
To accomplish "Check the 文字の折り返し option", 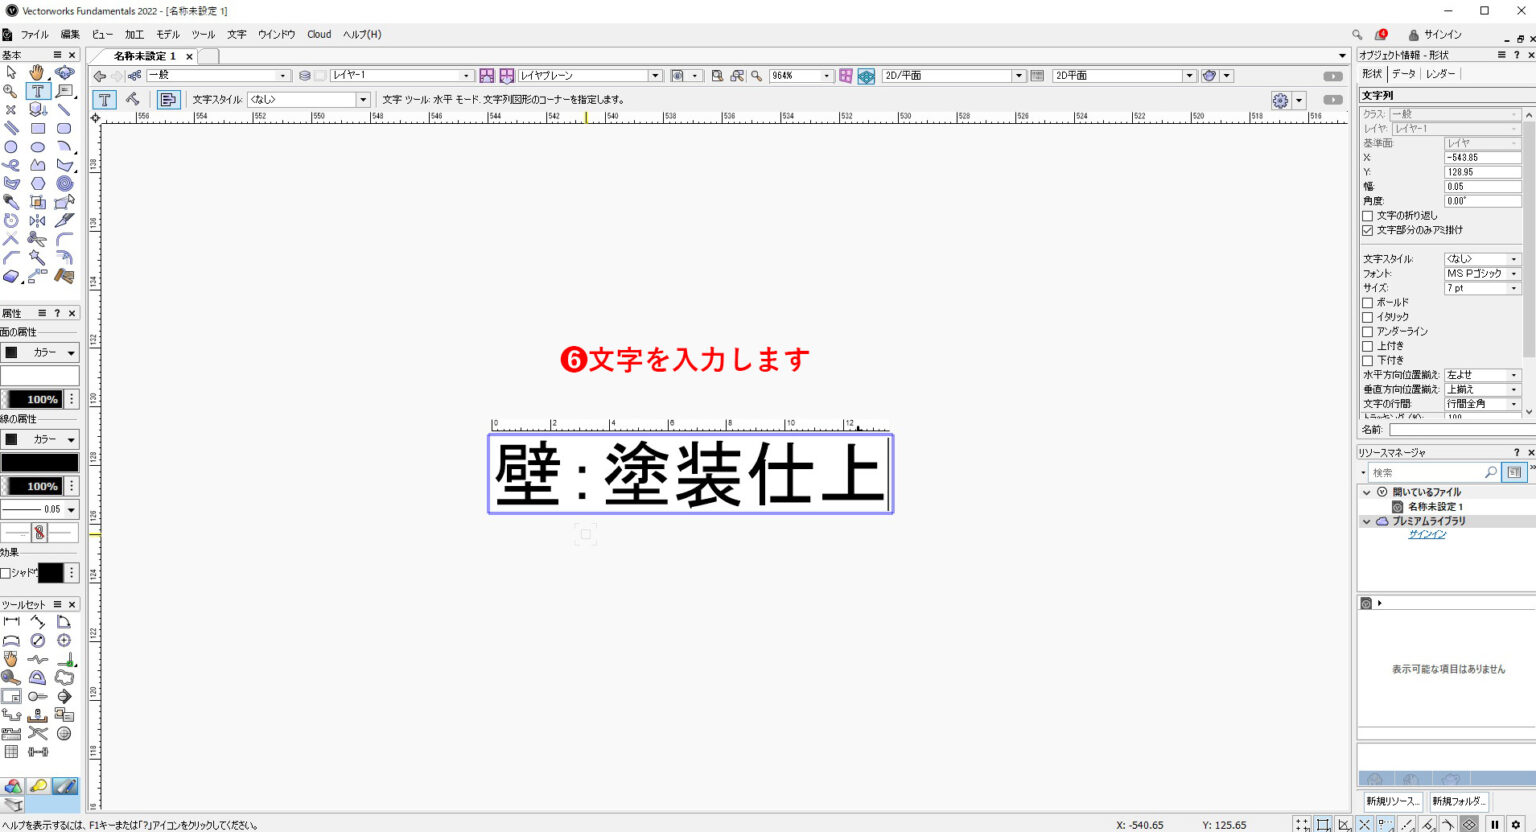I will pyautogui.click(x=1367, y=215).
